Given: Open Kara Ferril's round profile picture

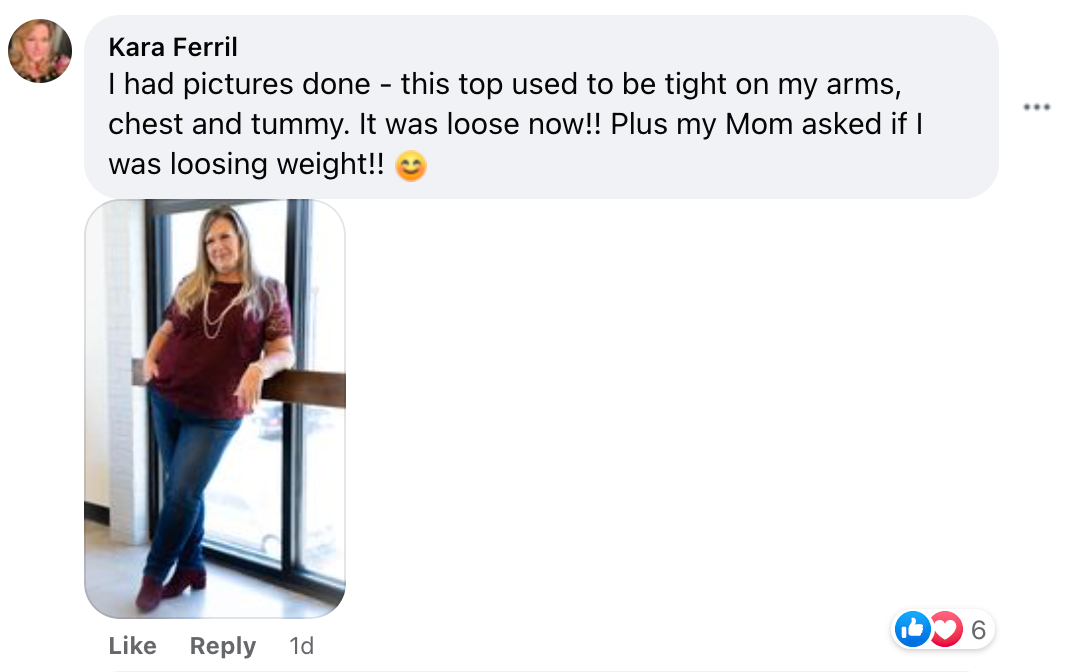Looking at the screenshot, I should [40, 51].
